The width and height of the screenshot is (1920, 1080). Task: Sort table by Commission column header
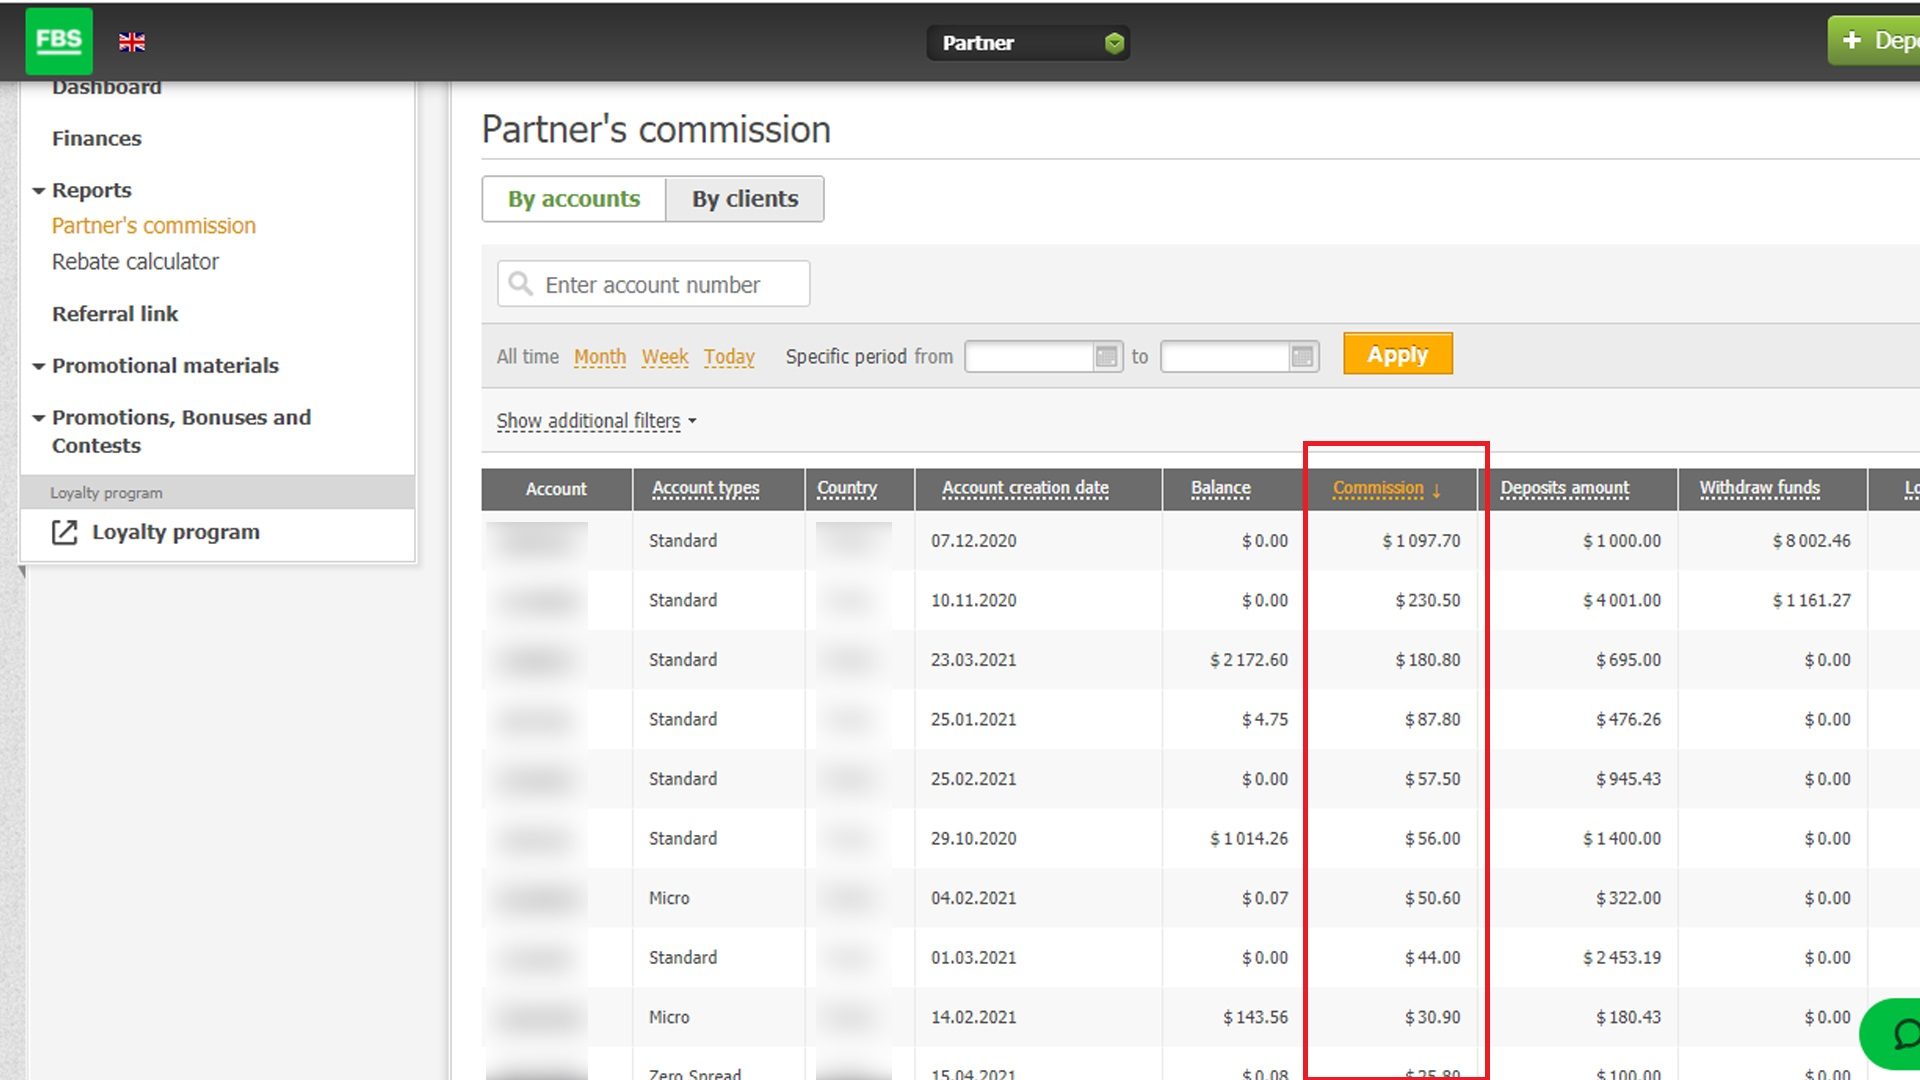[1377, 489]
